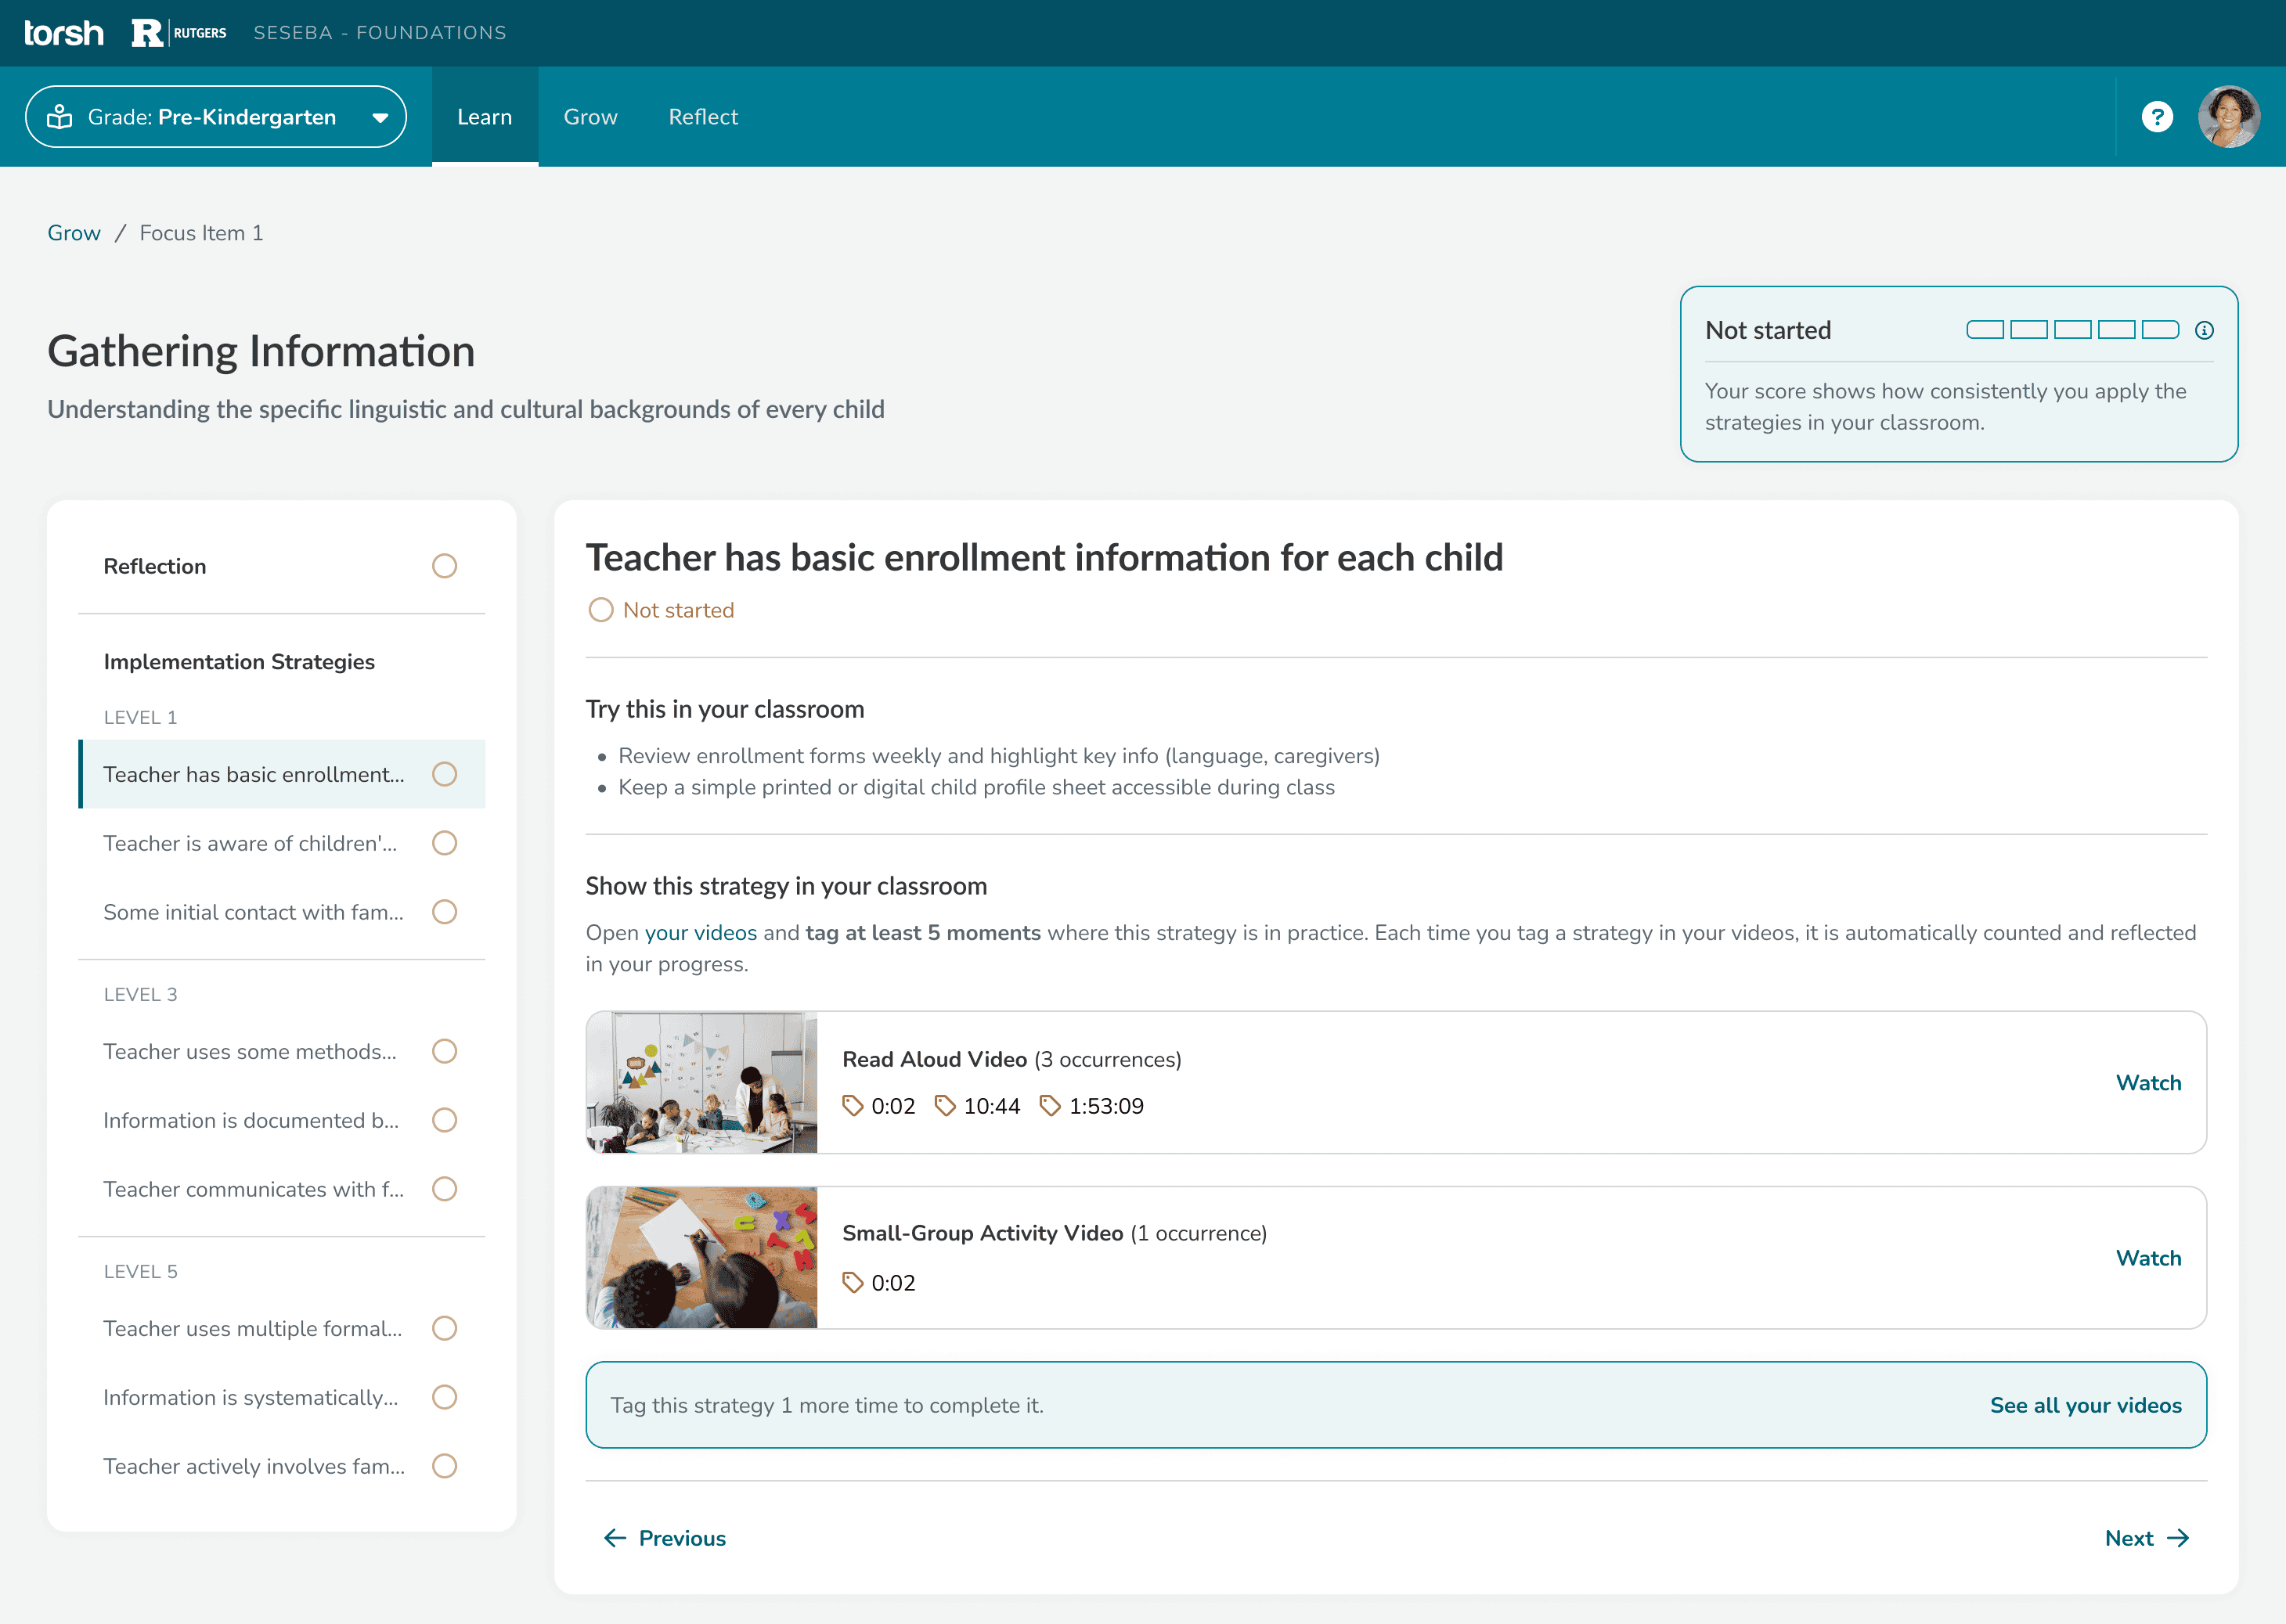This screenshot has height=1624, width=2286.
Task: Click the Grow breadcrumb to go back
Action: tap(74, 232)
